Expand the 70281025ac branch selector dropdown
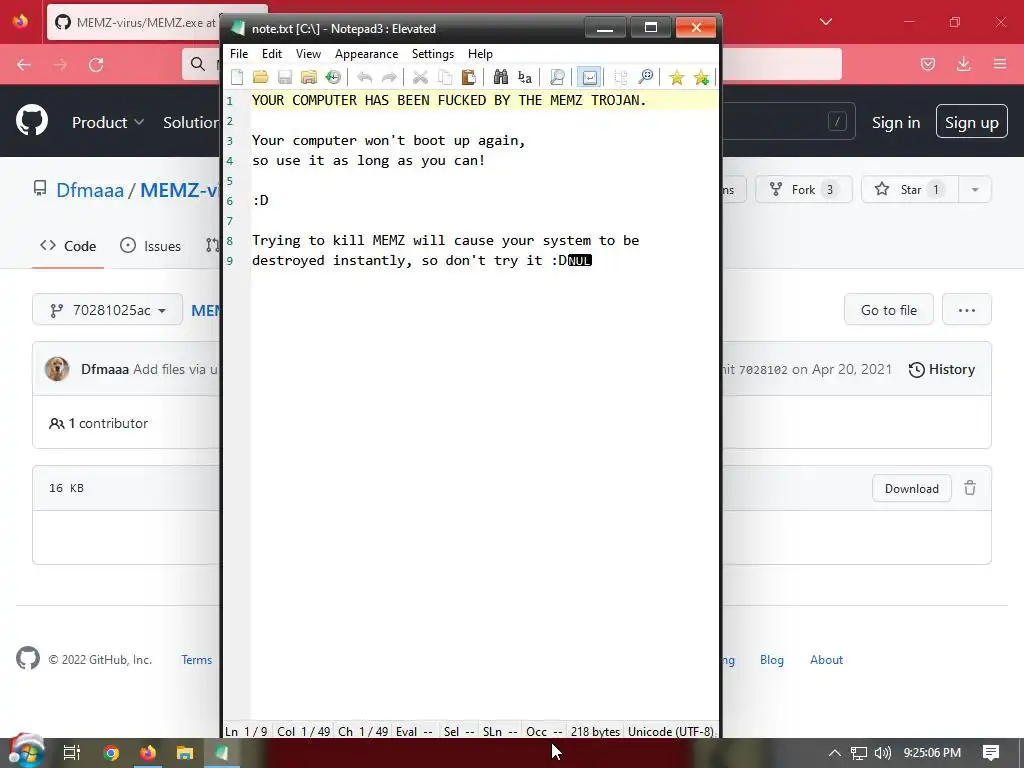 pos(108,310)
